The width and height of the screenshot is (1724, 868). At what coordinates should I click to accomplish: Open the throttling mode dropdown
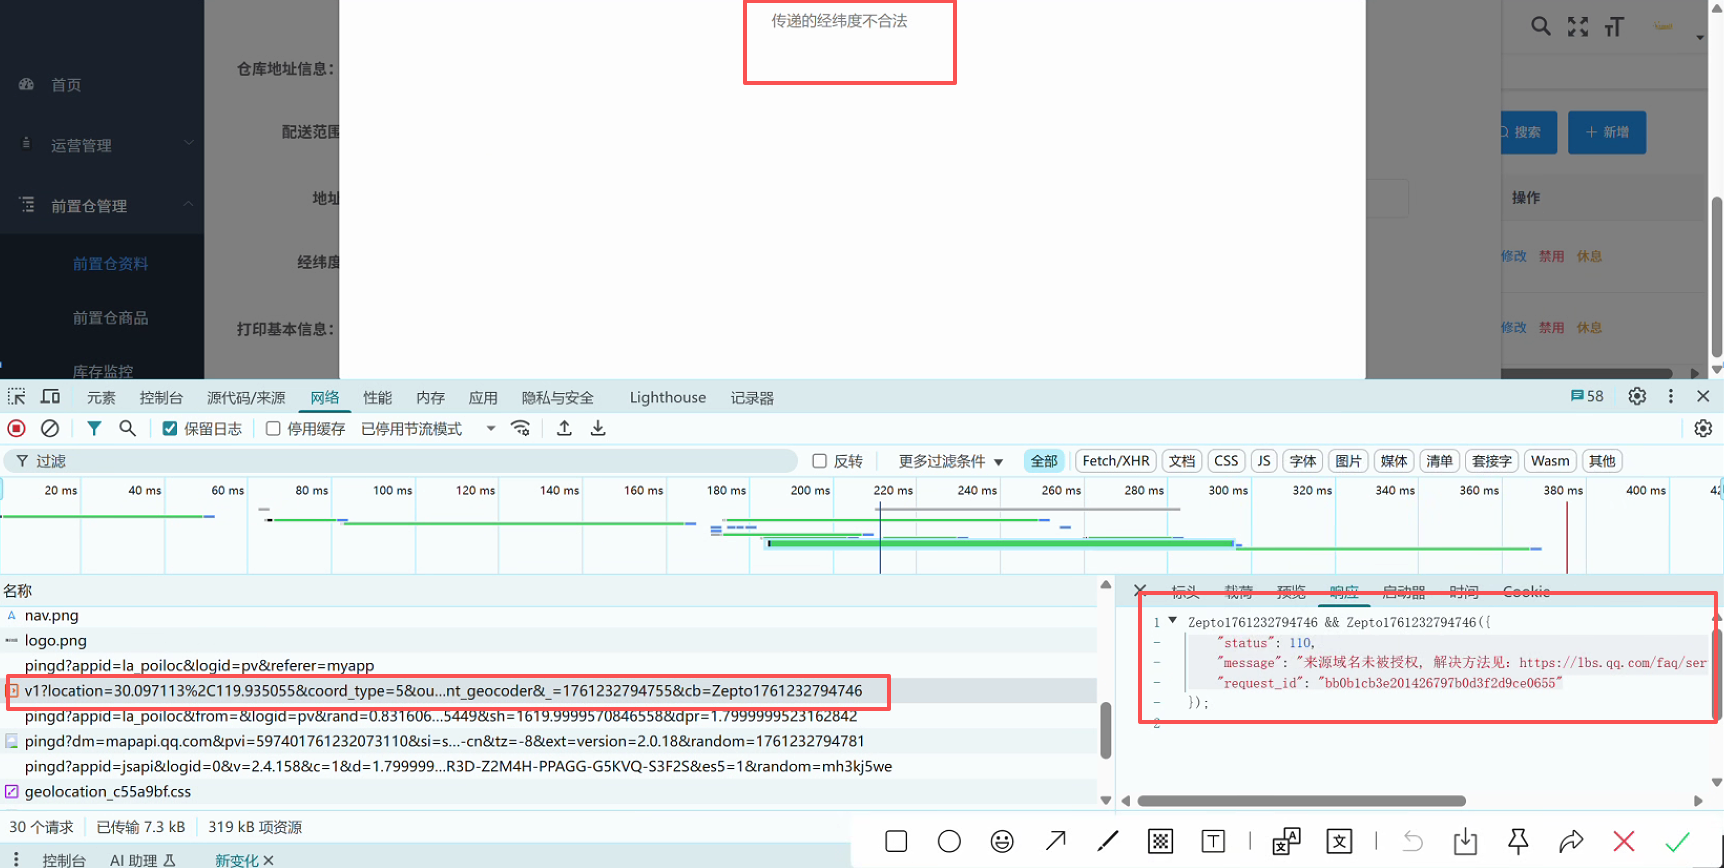[x=490, y=429]
